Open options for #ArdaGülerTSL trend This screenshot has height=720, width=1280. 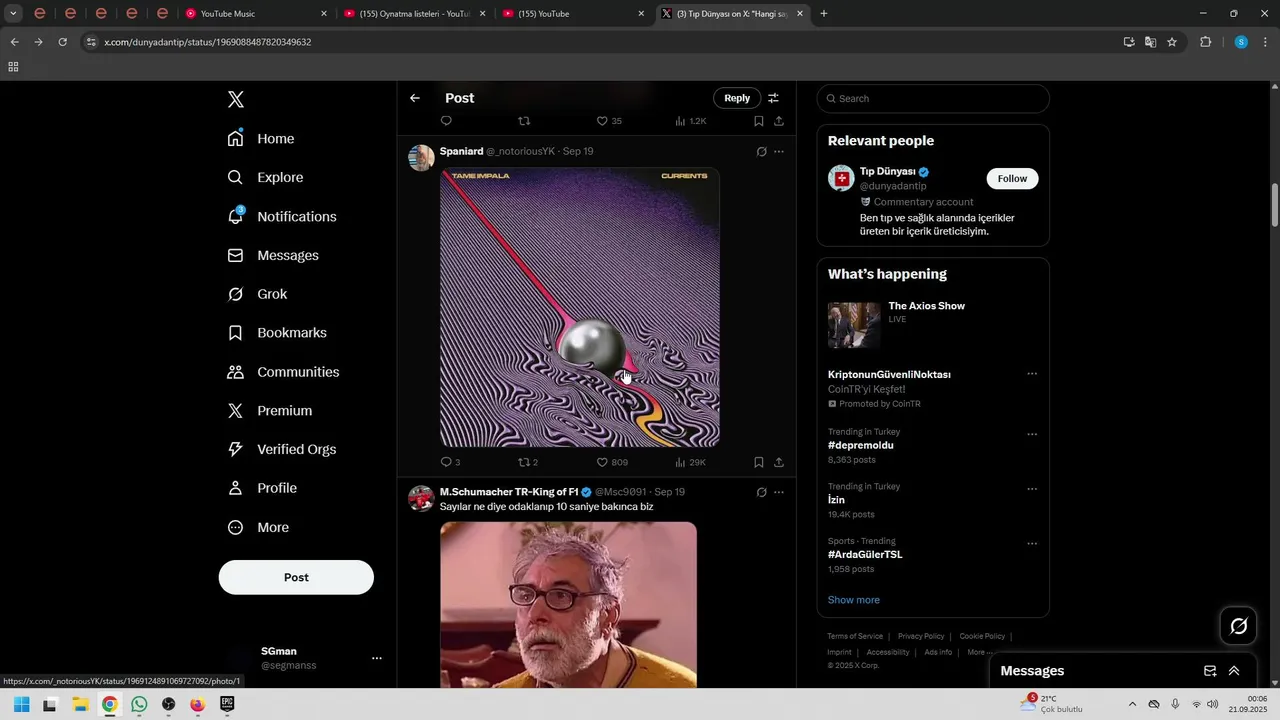tap(1032, 544)
